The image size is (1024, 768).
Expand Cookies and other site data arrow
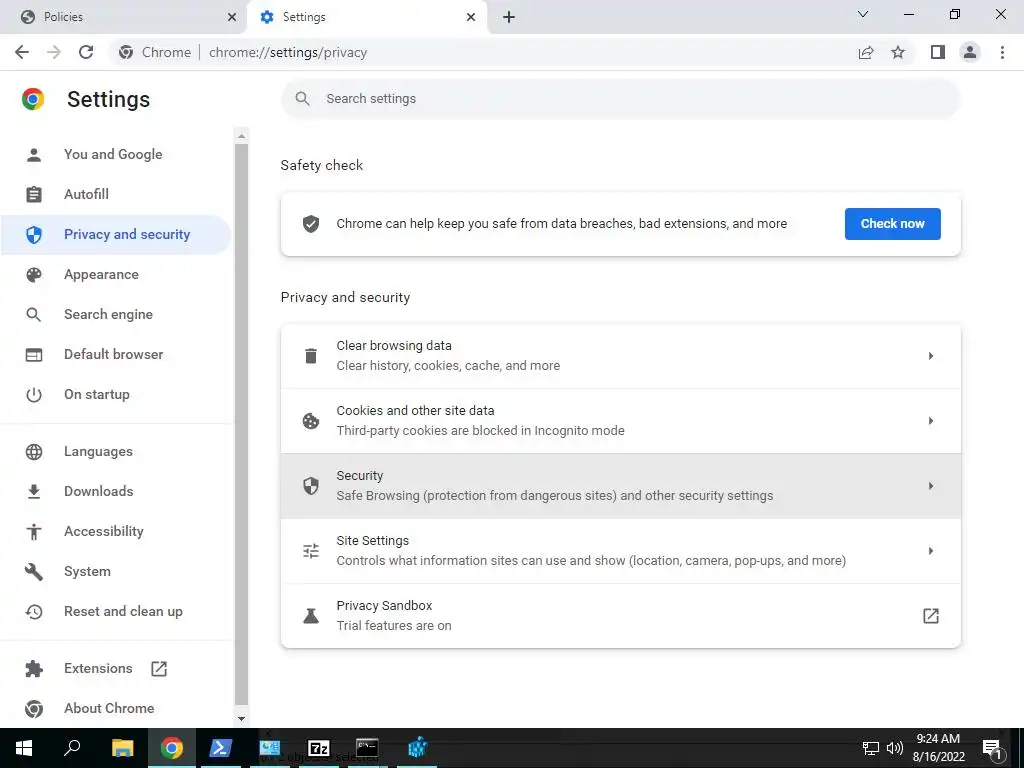click(x=931, y=421)
